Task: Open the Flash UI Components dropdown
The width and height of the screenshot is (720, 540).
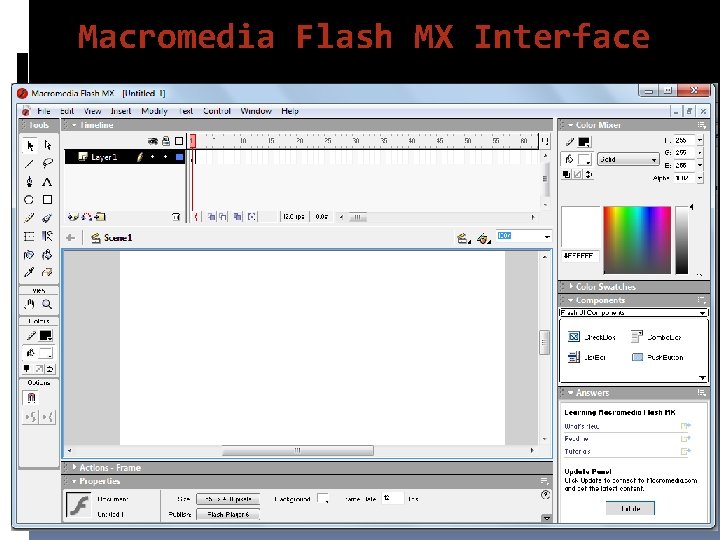Action: pyautogui.click(x=633, y=313)
